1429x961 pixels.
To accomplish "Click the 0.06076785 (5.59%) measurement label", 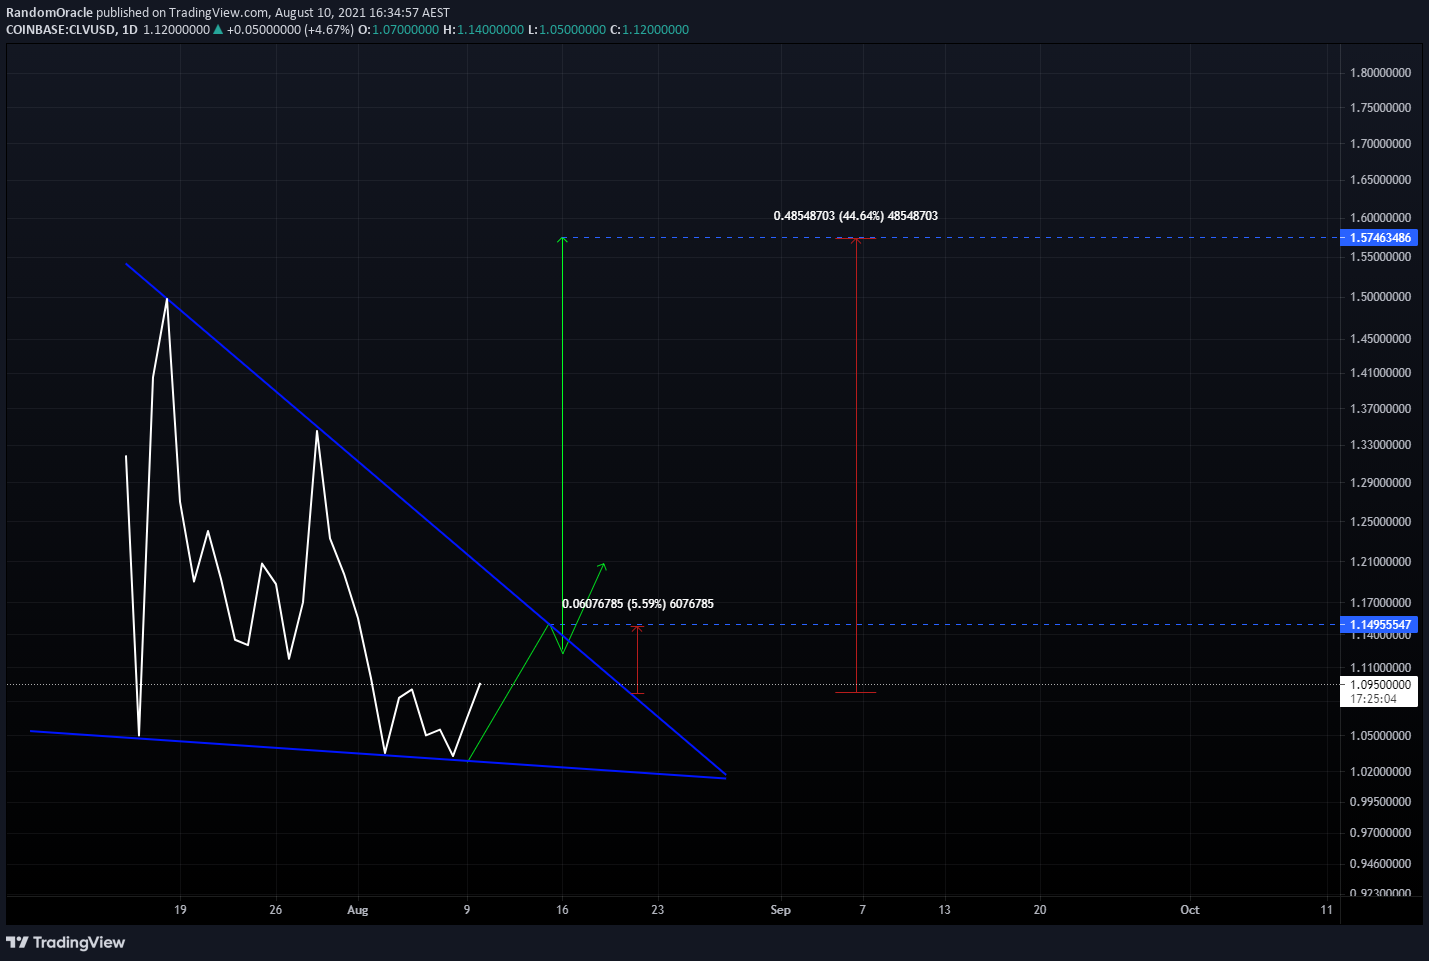I will click(x=638, y=604).
